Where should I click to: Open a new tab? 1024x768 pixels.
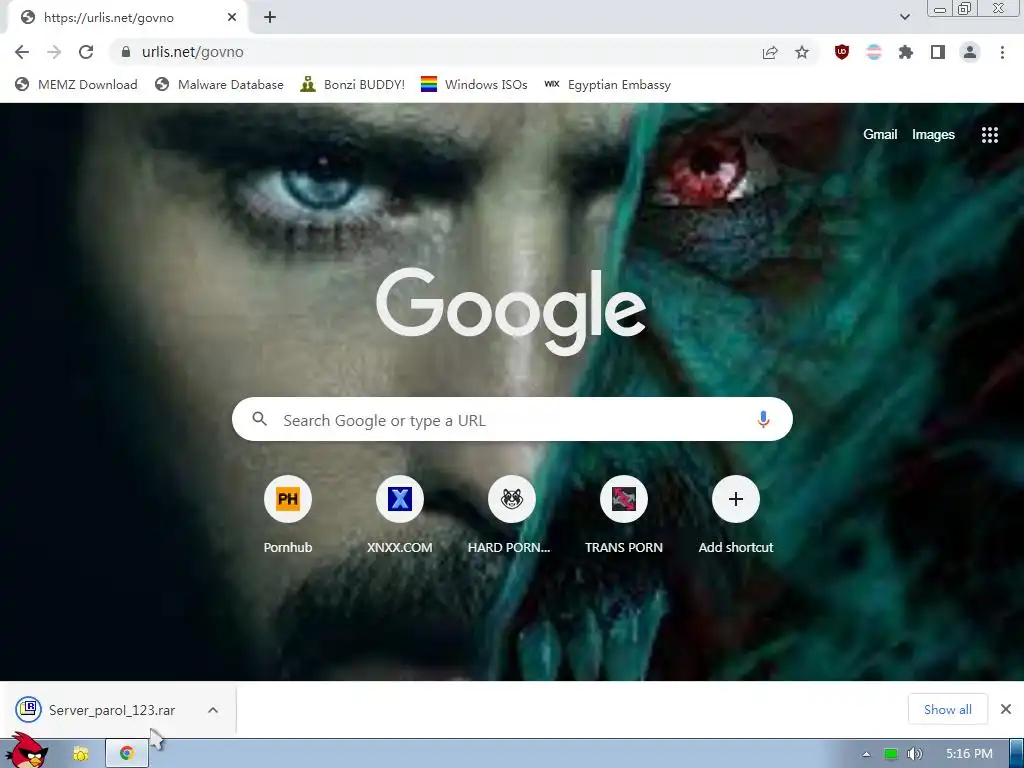point(270,18)
